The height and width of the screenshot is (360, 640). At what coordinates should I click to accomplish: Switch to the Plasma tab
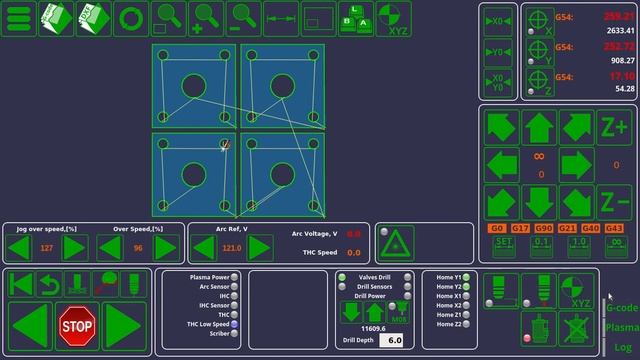[x=622, y=328]
